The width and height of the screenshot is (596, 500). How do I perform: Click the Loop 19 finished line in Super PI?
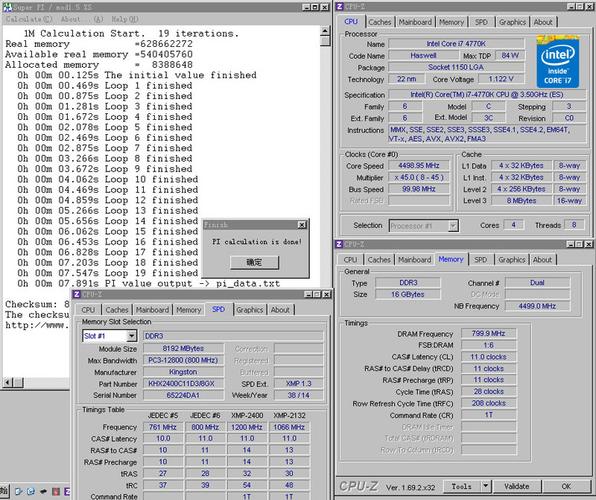tap(108, 273)
